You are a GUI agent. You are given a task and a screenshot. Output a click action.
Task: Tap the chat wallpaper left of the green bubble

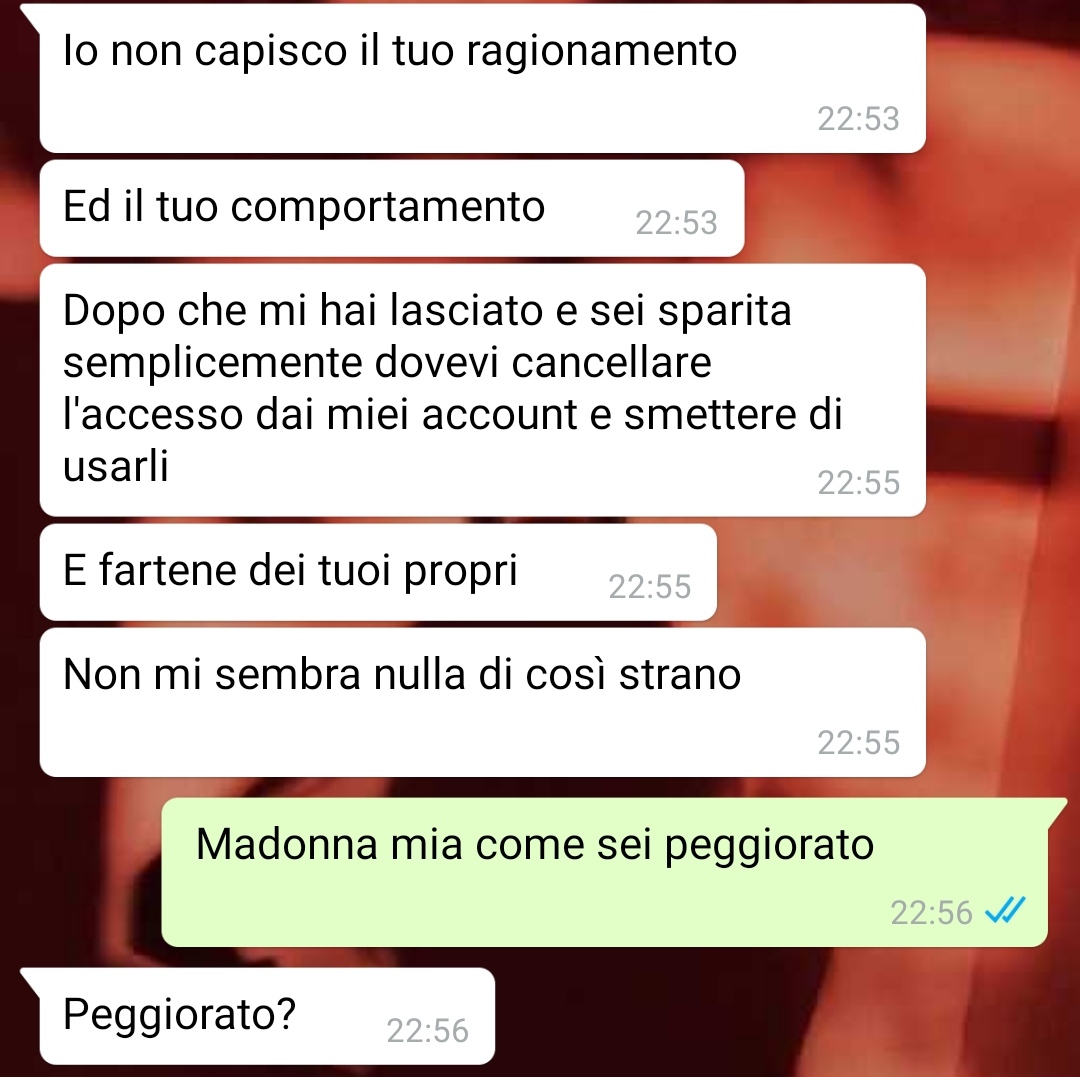[x=81, y=872]
